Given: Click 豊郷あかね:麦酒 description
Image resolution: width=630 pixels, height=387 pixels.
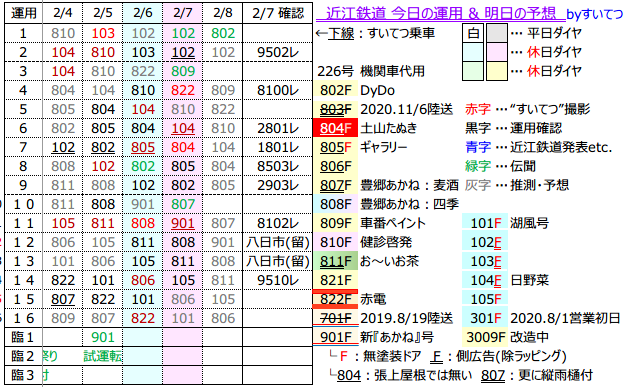Looking at the screenshot, I should point(409,185).
